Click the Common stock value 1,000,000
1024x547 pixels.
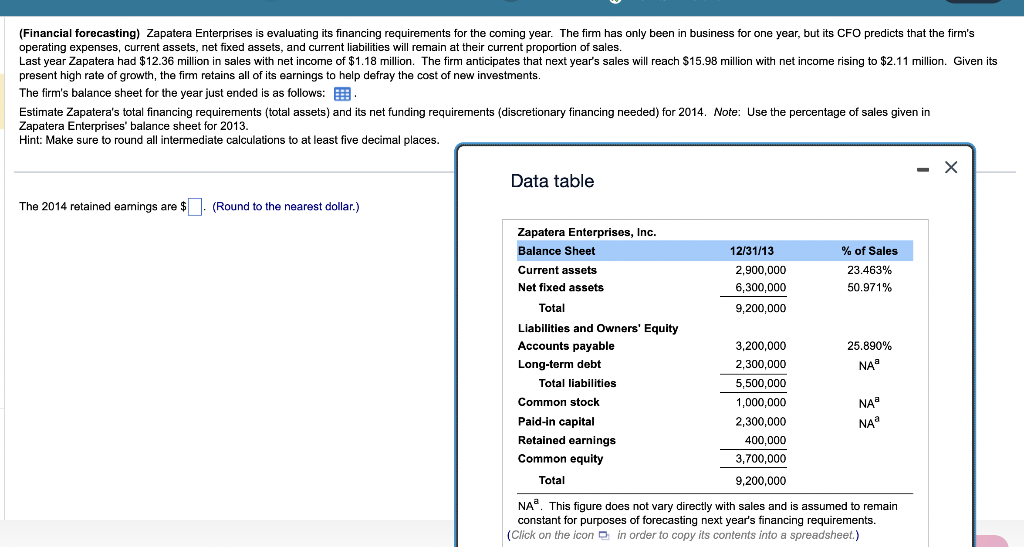[x=760, y=402]
